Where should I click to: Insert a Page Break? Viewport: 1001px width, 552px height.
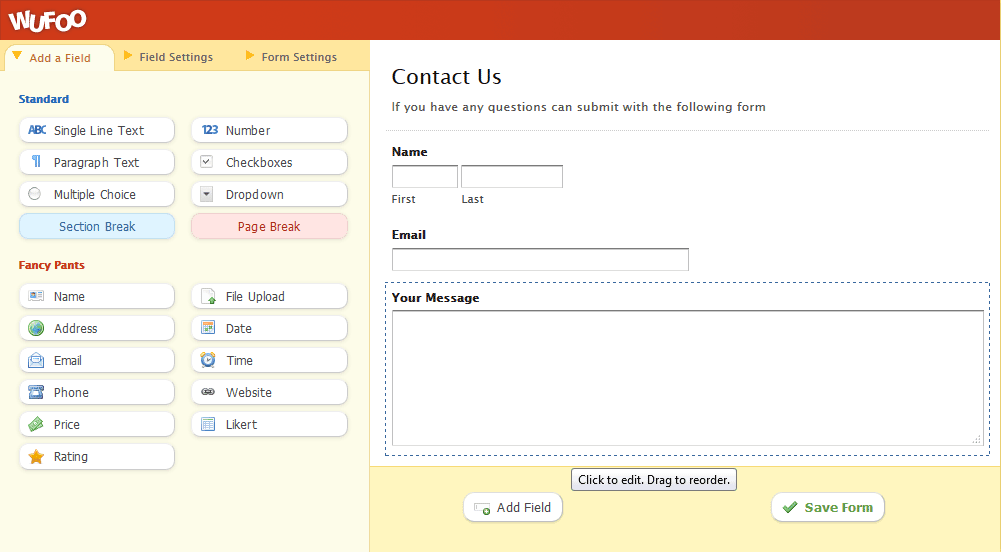coord(269,226)
